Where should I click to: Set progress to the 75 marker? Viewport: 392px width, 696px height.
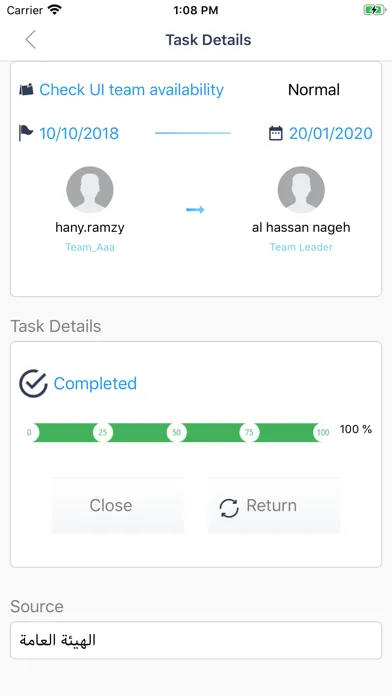249,432
